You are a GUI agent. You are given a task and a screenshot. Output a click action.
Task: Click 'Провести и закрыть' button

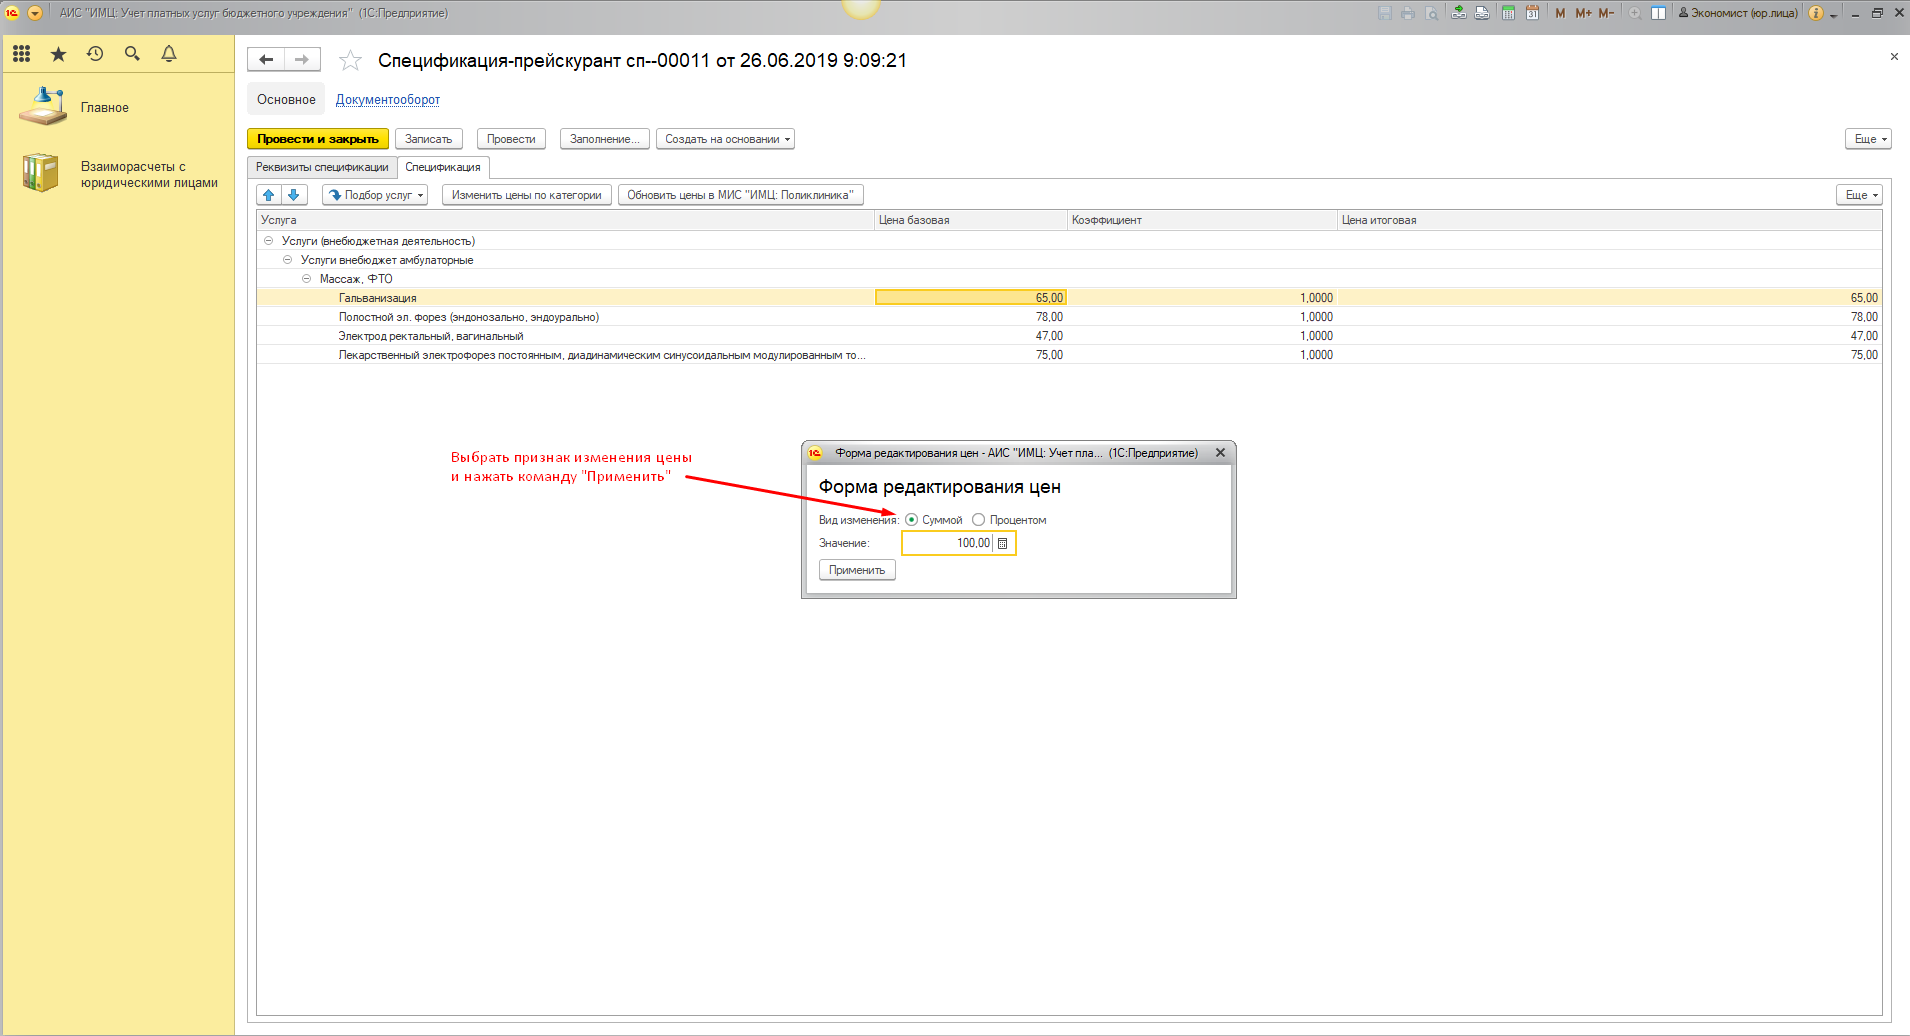click(x=317, y=139)
